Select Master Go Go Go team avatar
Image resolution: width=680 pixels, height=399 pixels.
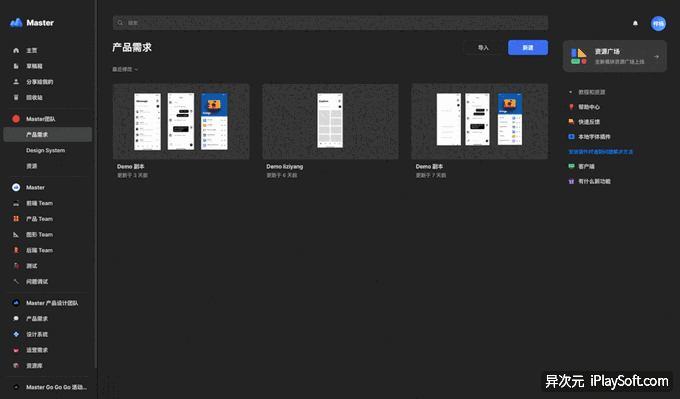(x=16, y=387)
